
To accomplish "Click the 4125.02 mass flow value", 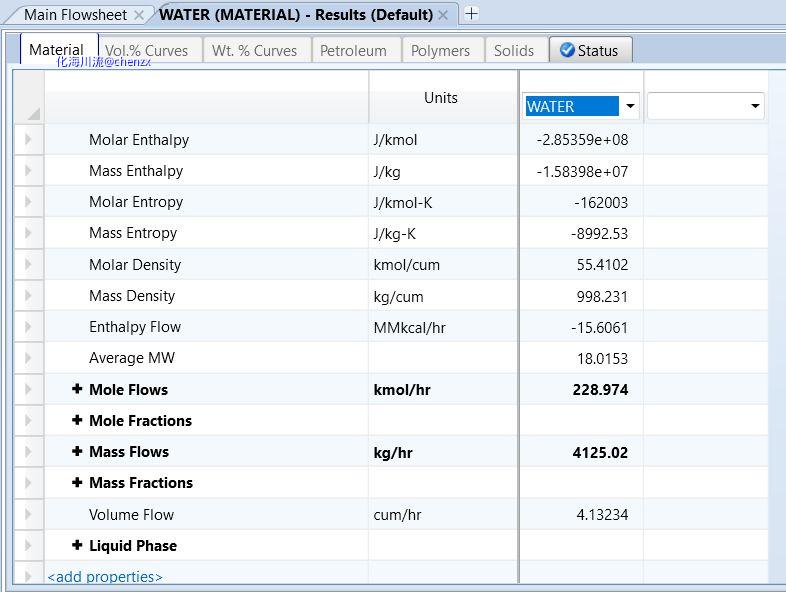I will [600, 452].
